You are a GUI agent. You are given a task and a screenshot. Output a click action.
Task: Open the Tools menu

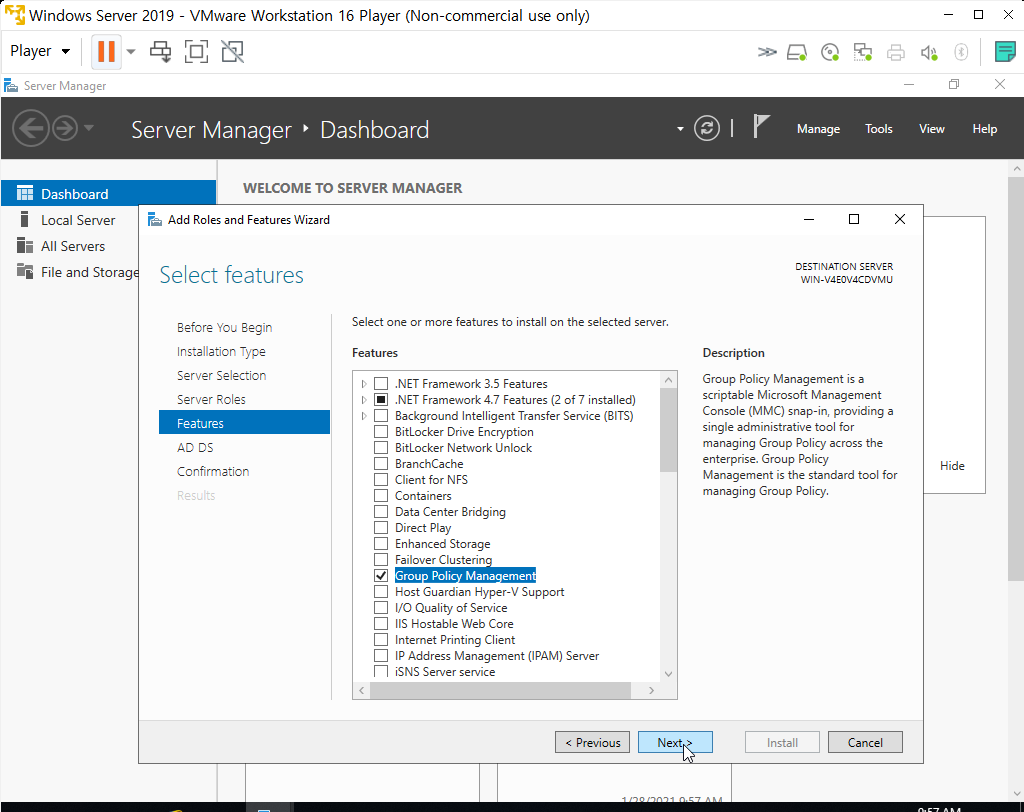[878, 129]
